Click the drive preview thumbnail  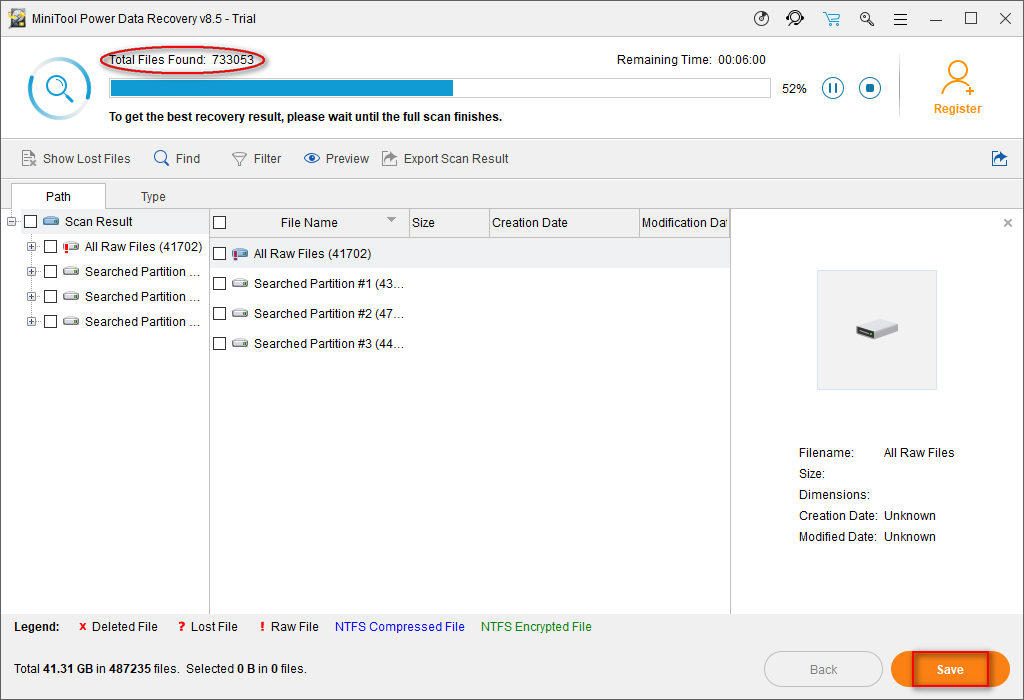(876, 330)
